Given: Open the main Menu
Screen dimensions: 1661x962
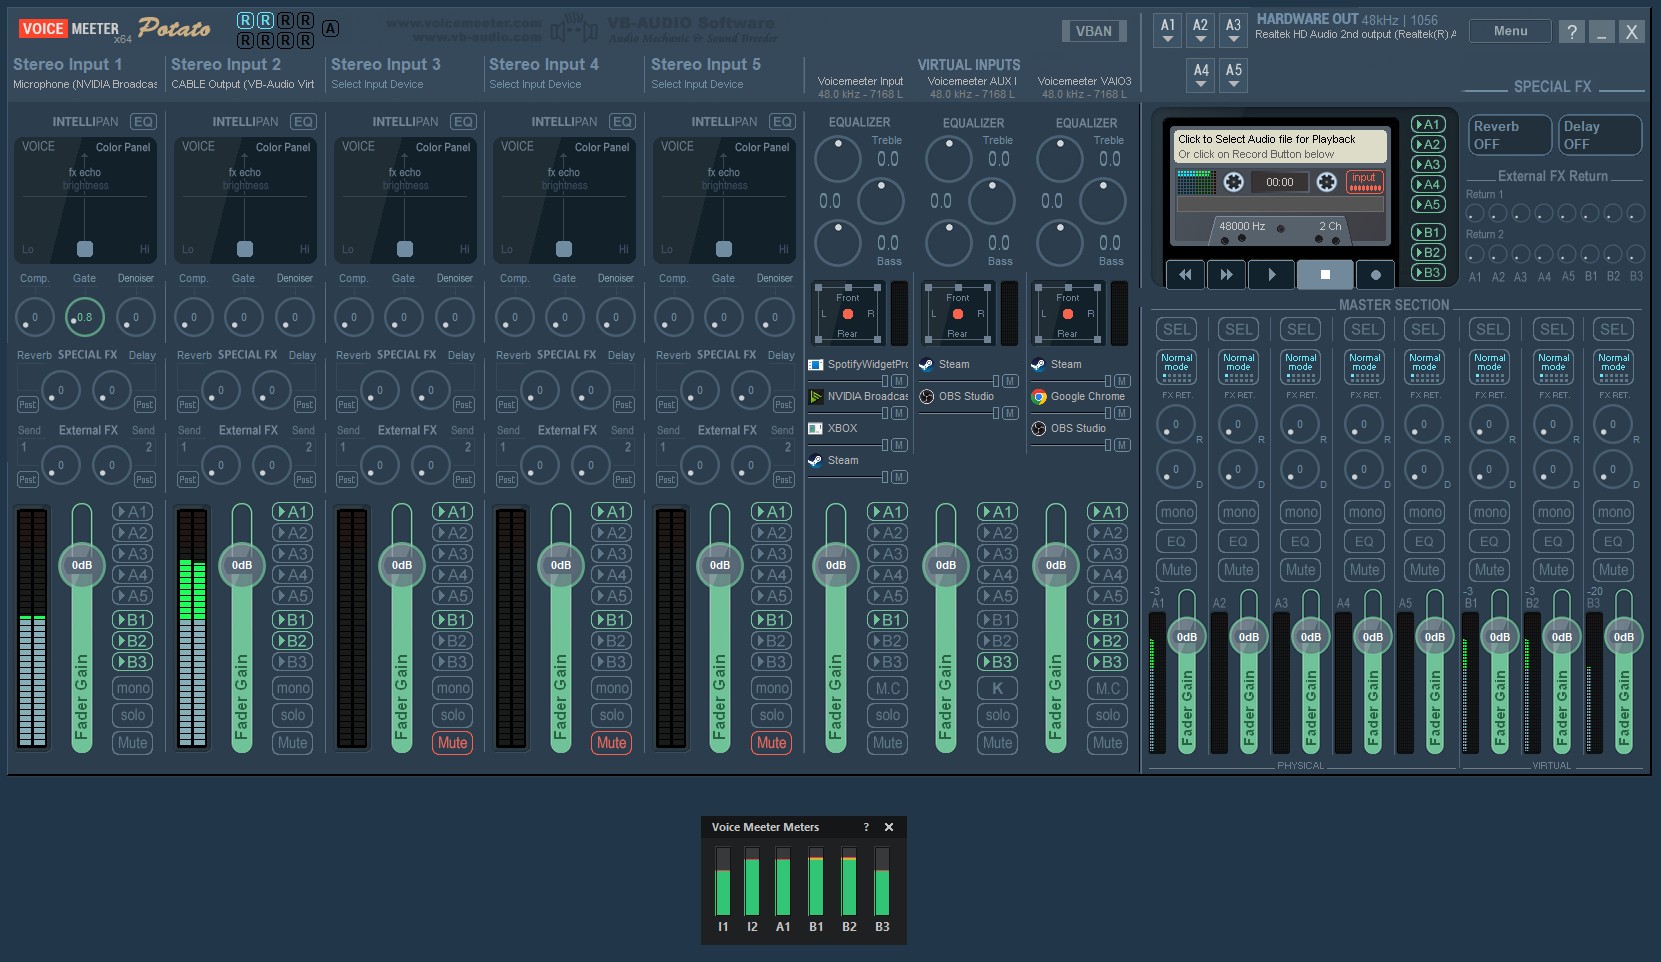Looking at the screenshot, I should click(x=1510, y=31).
